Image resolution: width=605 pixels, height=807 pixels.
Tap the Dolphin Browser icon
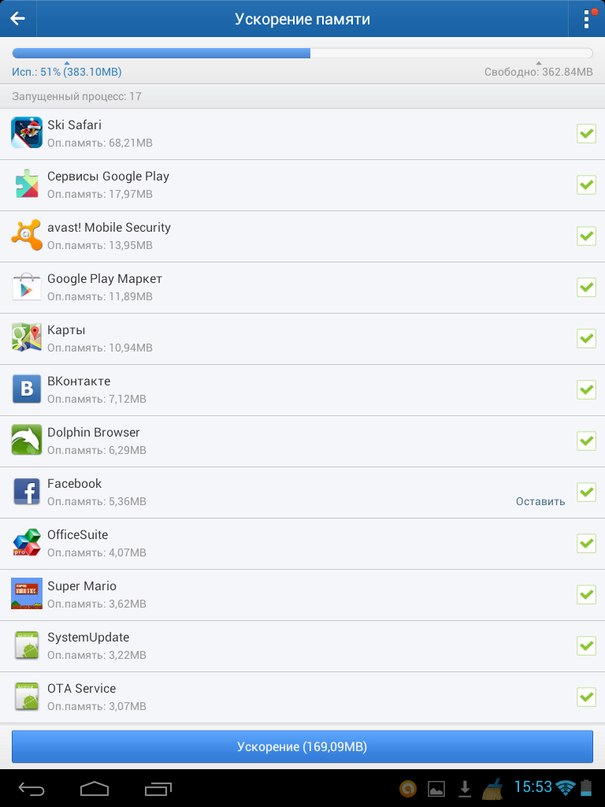(26, 440)
